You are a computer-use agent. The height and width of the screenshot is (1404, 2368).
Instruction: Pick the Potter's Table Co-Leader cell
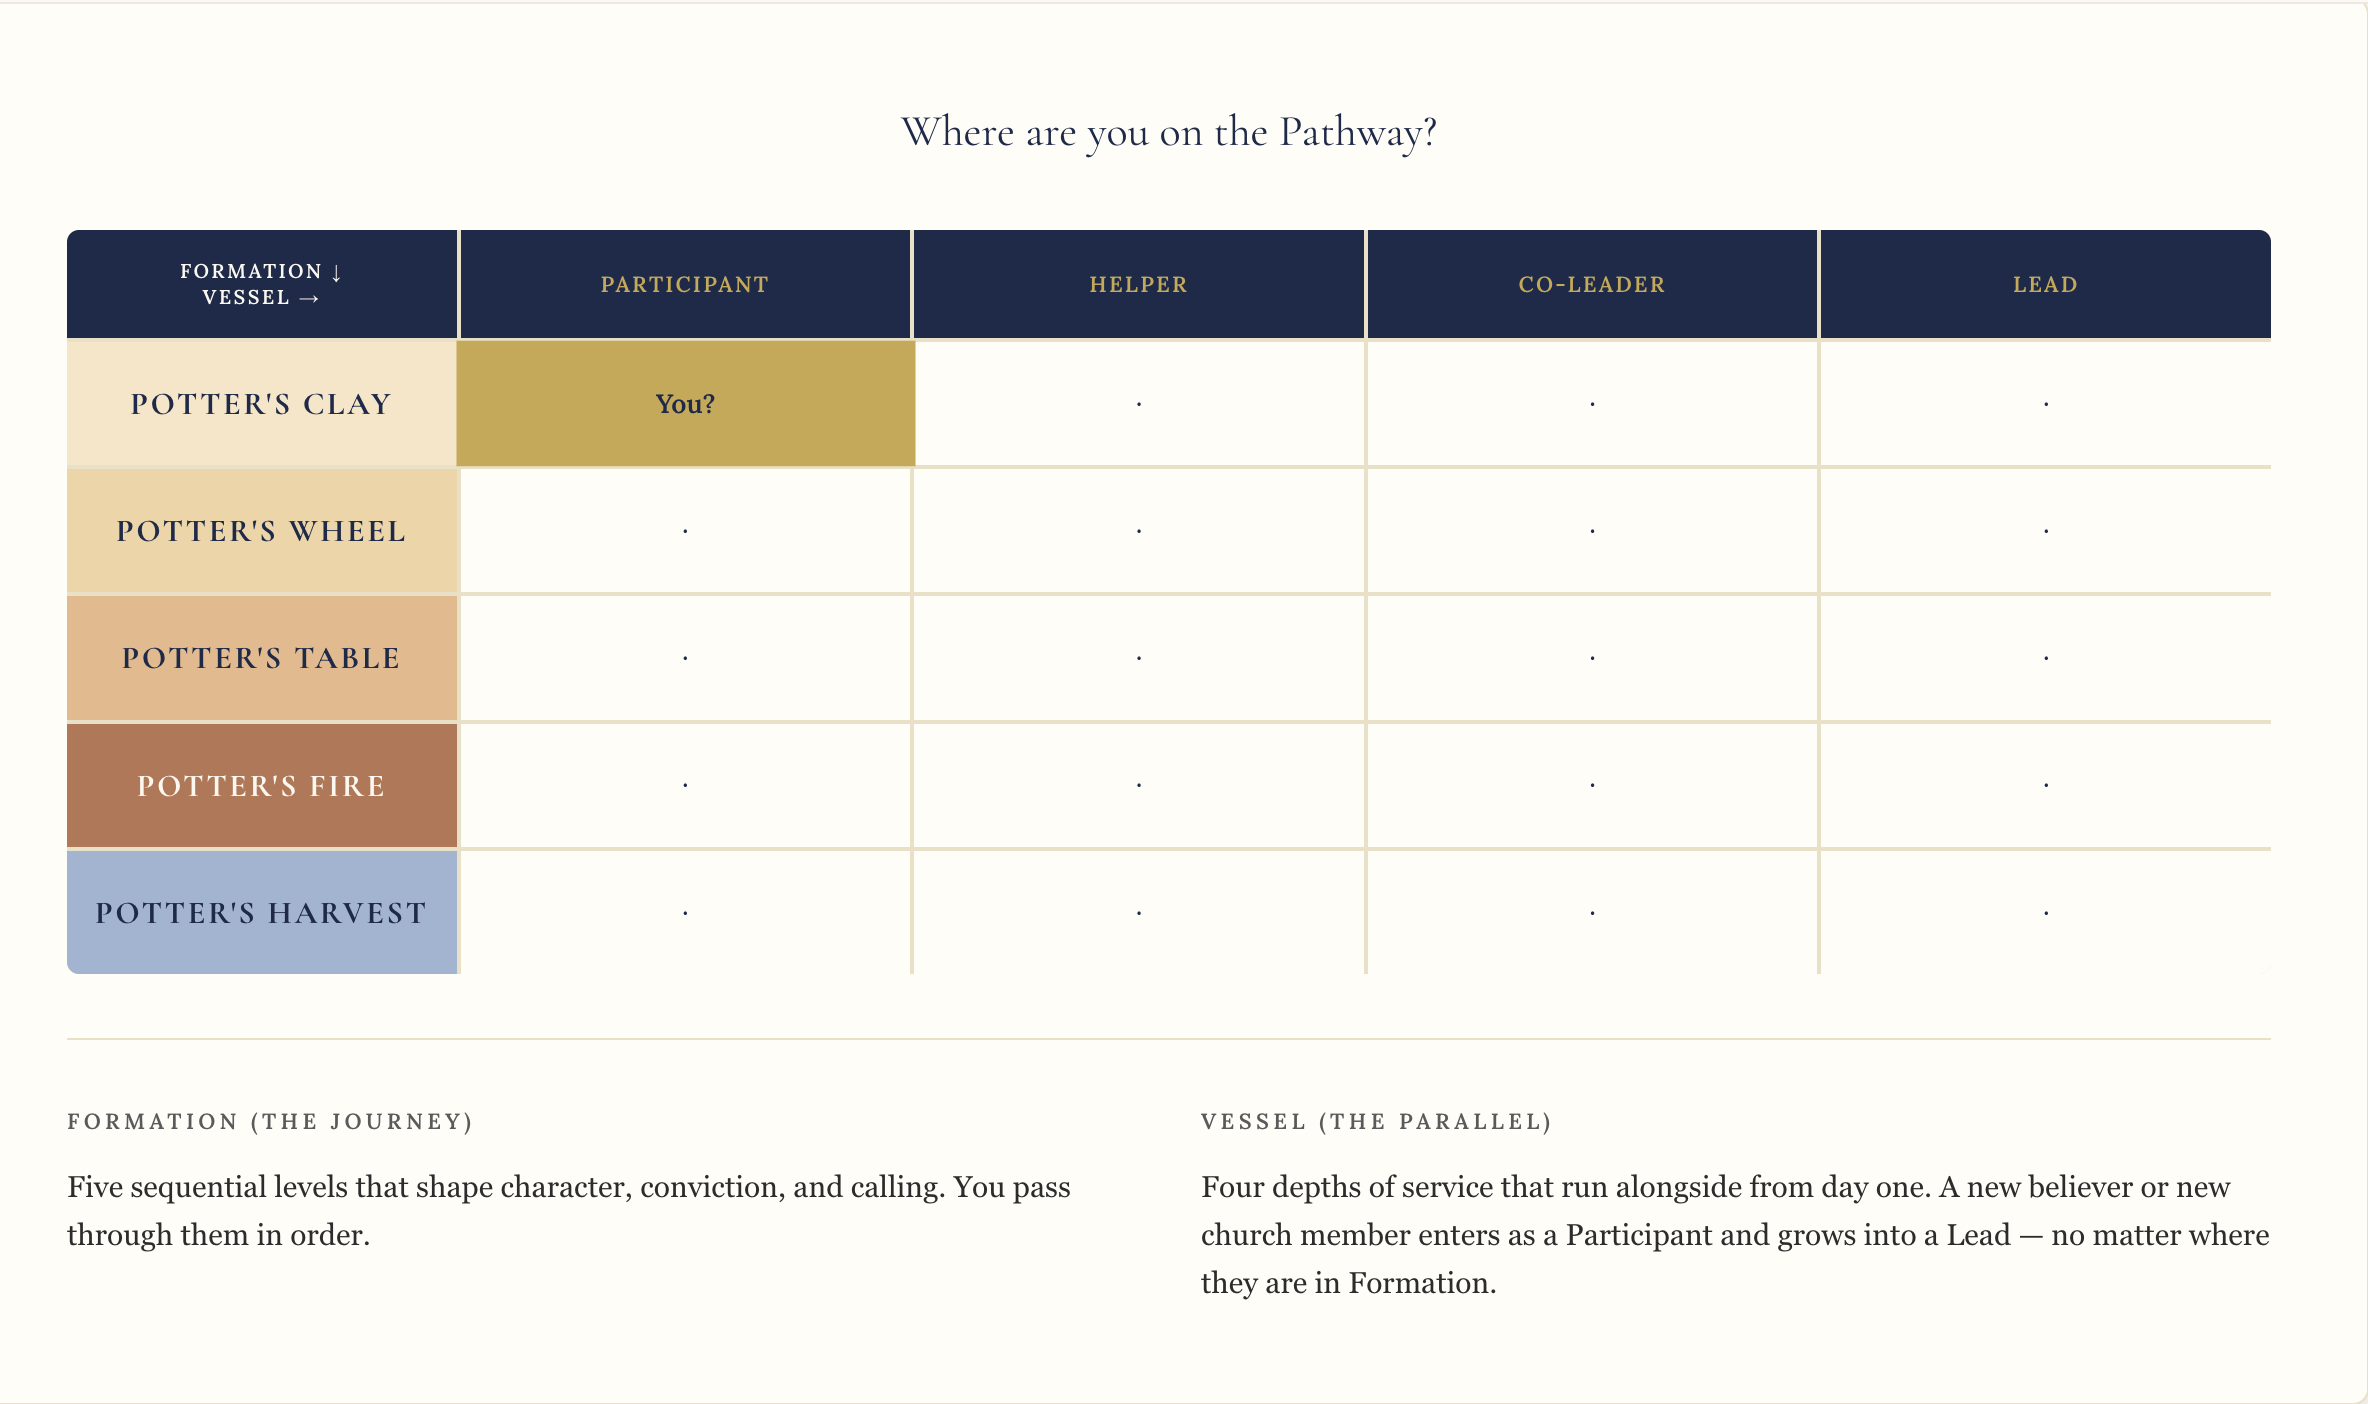[1592, 658]
